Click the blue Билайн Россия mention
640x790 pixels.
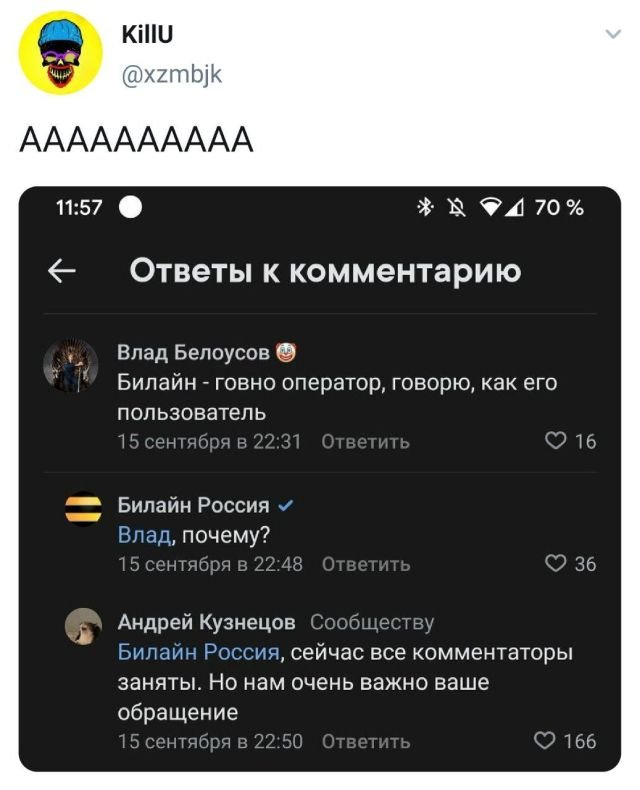pyautogui.click(x=198, y=653)
